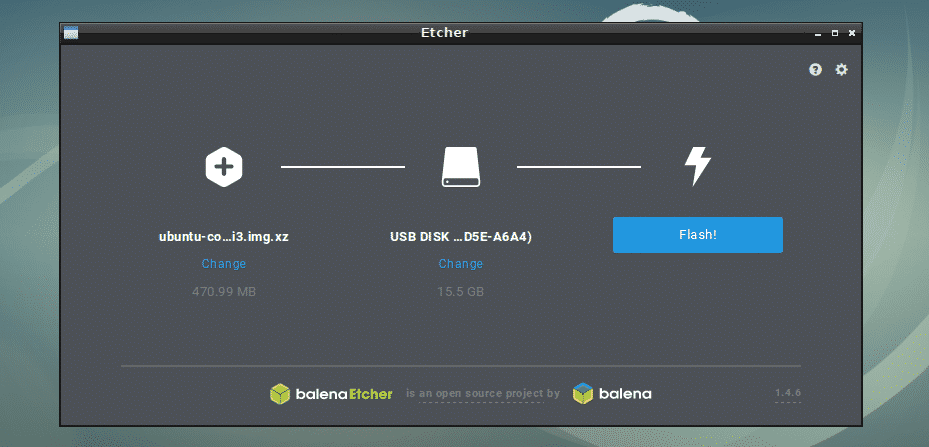The image size is (929, 447).
Task: Click the lightning bolt flash icon
Action: [697, 167]
